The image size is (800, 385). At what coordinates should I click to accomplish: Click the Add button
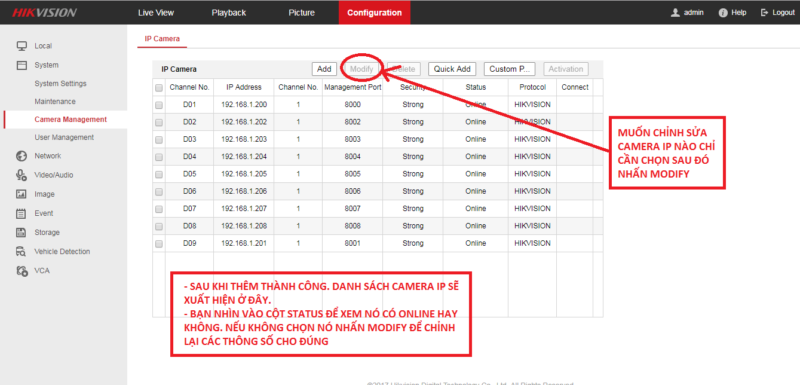pyautogui.click(x=324, y=69)
